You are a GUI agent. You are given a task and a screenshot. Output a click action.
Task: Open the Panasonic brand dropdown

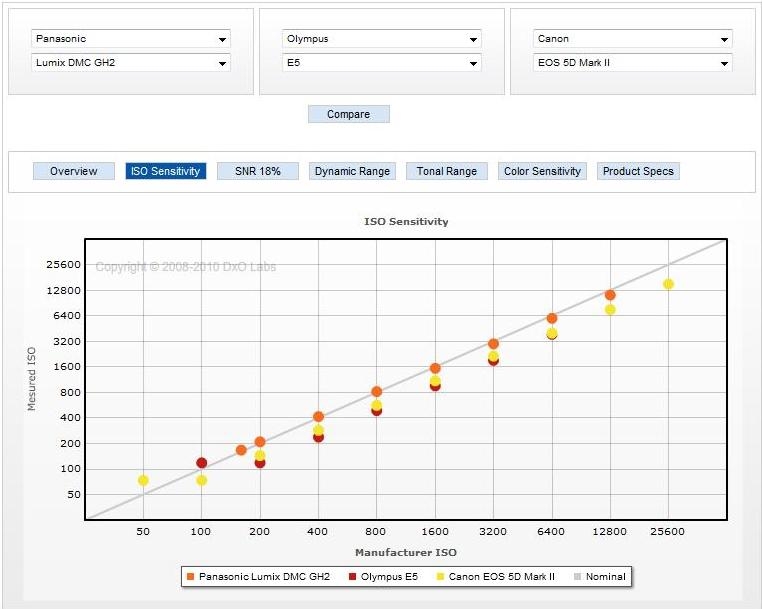[x=131, y=39]
